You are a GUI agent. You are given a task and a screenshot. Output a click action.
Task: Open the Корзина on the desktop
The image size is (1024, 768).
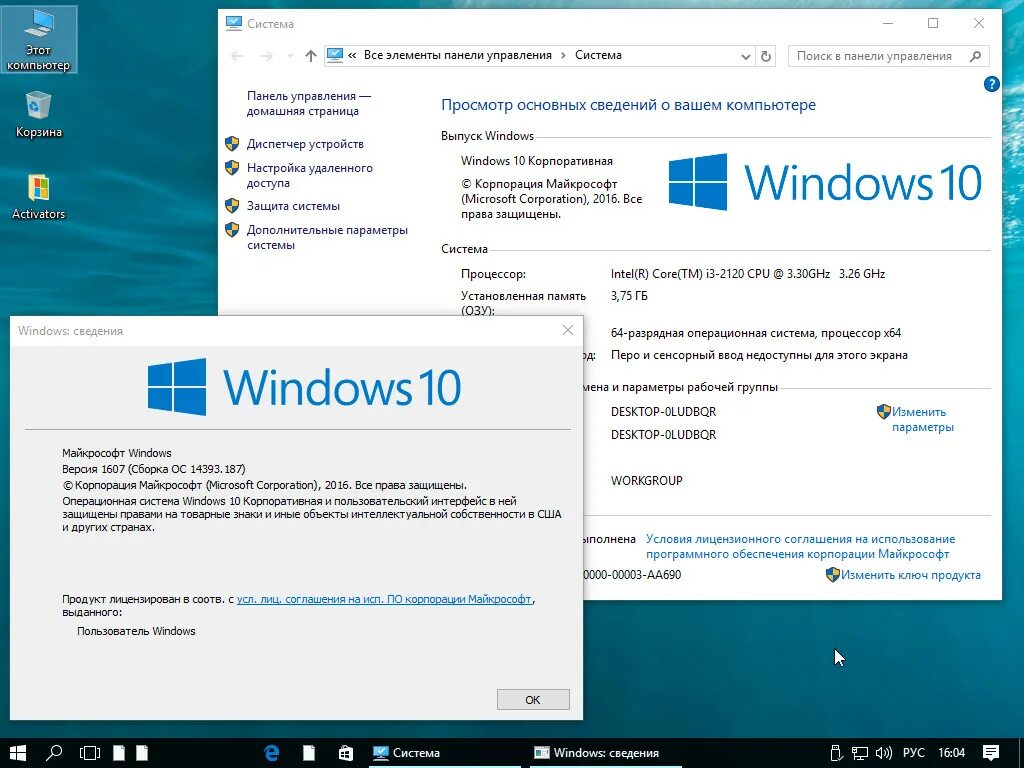tap(38, 110)
